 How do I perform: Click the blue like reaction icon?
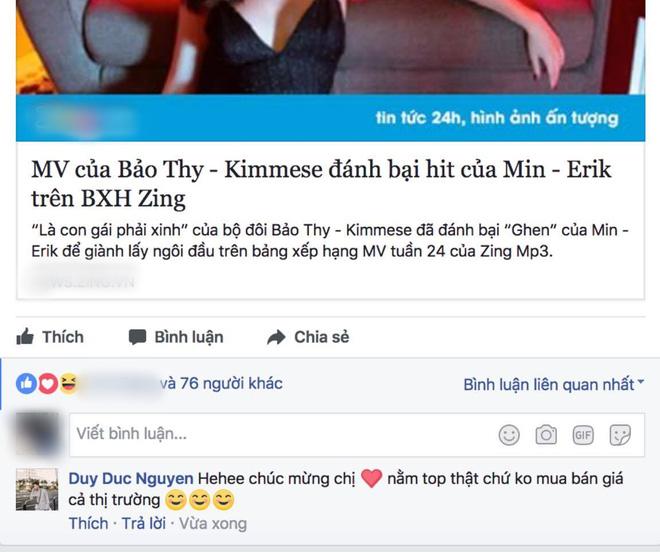(x=27, y=384)
